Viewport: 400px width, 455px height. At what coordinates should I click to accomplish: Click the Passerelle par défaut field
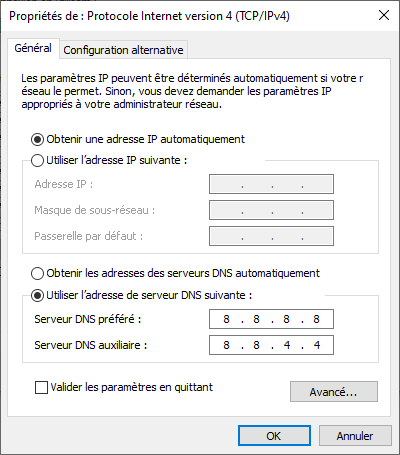click(271, 236)
